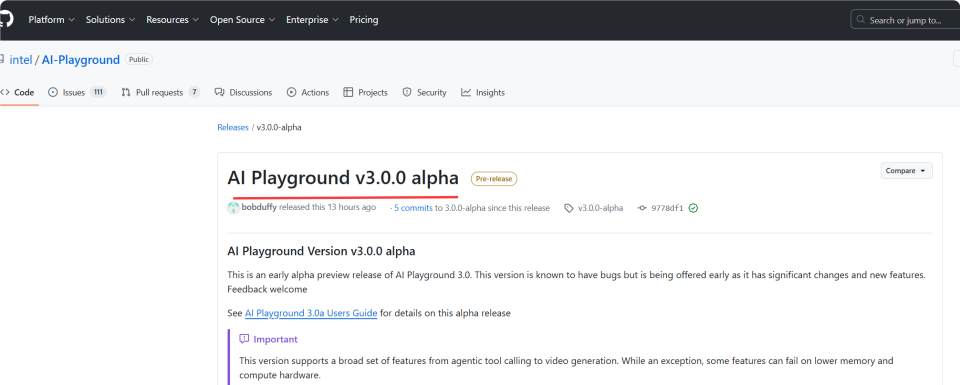The width and height of the screenshot is (960, 385).
Task: Click the search magnifier icon
Action: pos(861,20)
